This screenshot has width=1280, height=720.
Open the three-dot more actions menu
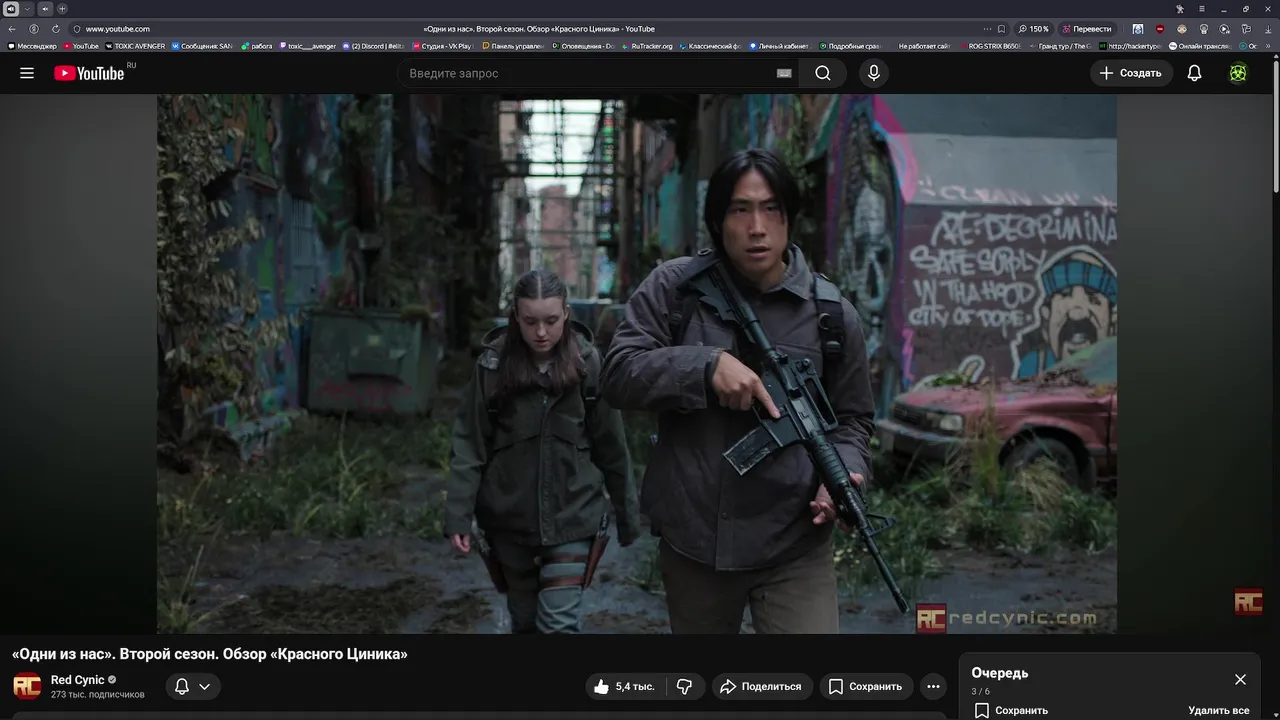[933, 686]
